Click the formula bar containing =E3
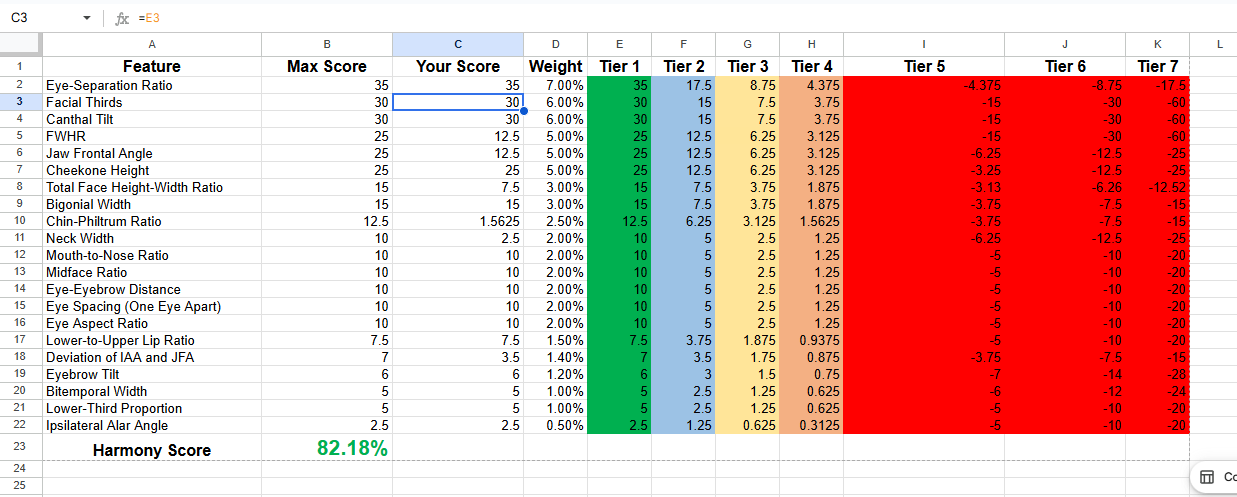 click(600, 18)
